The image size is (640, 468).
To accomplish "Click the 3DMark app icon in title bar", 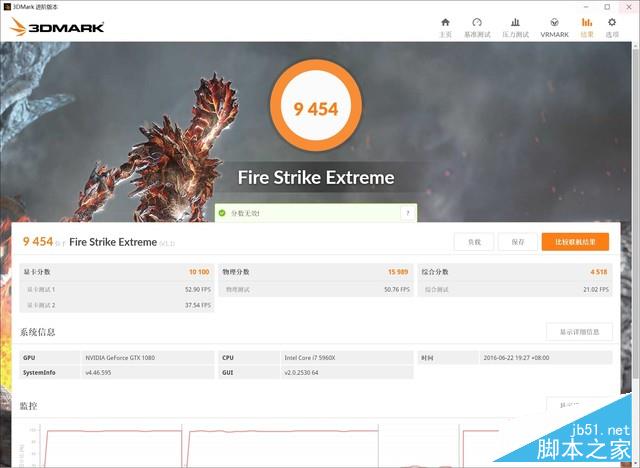I will tap(7, 7).
